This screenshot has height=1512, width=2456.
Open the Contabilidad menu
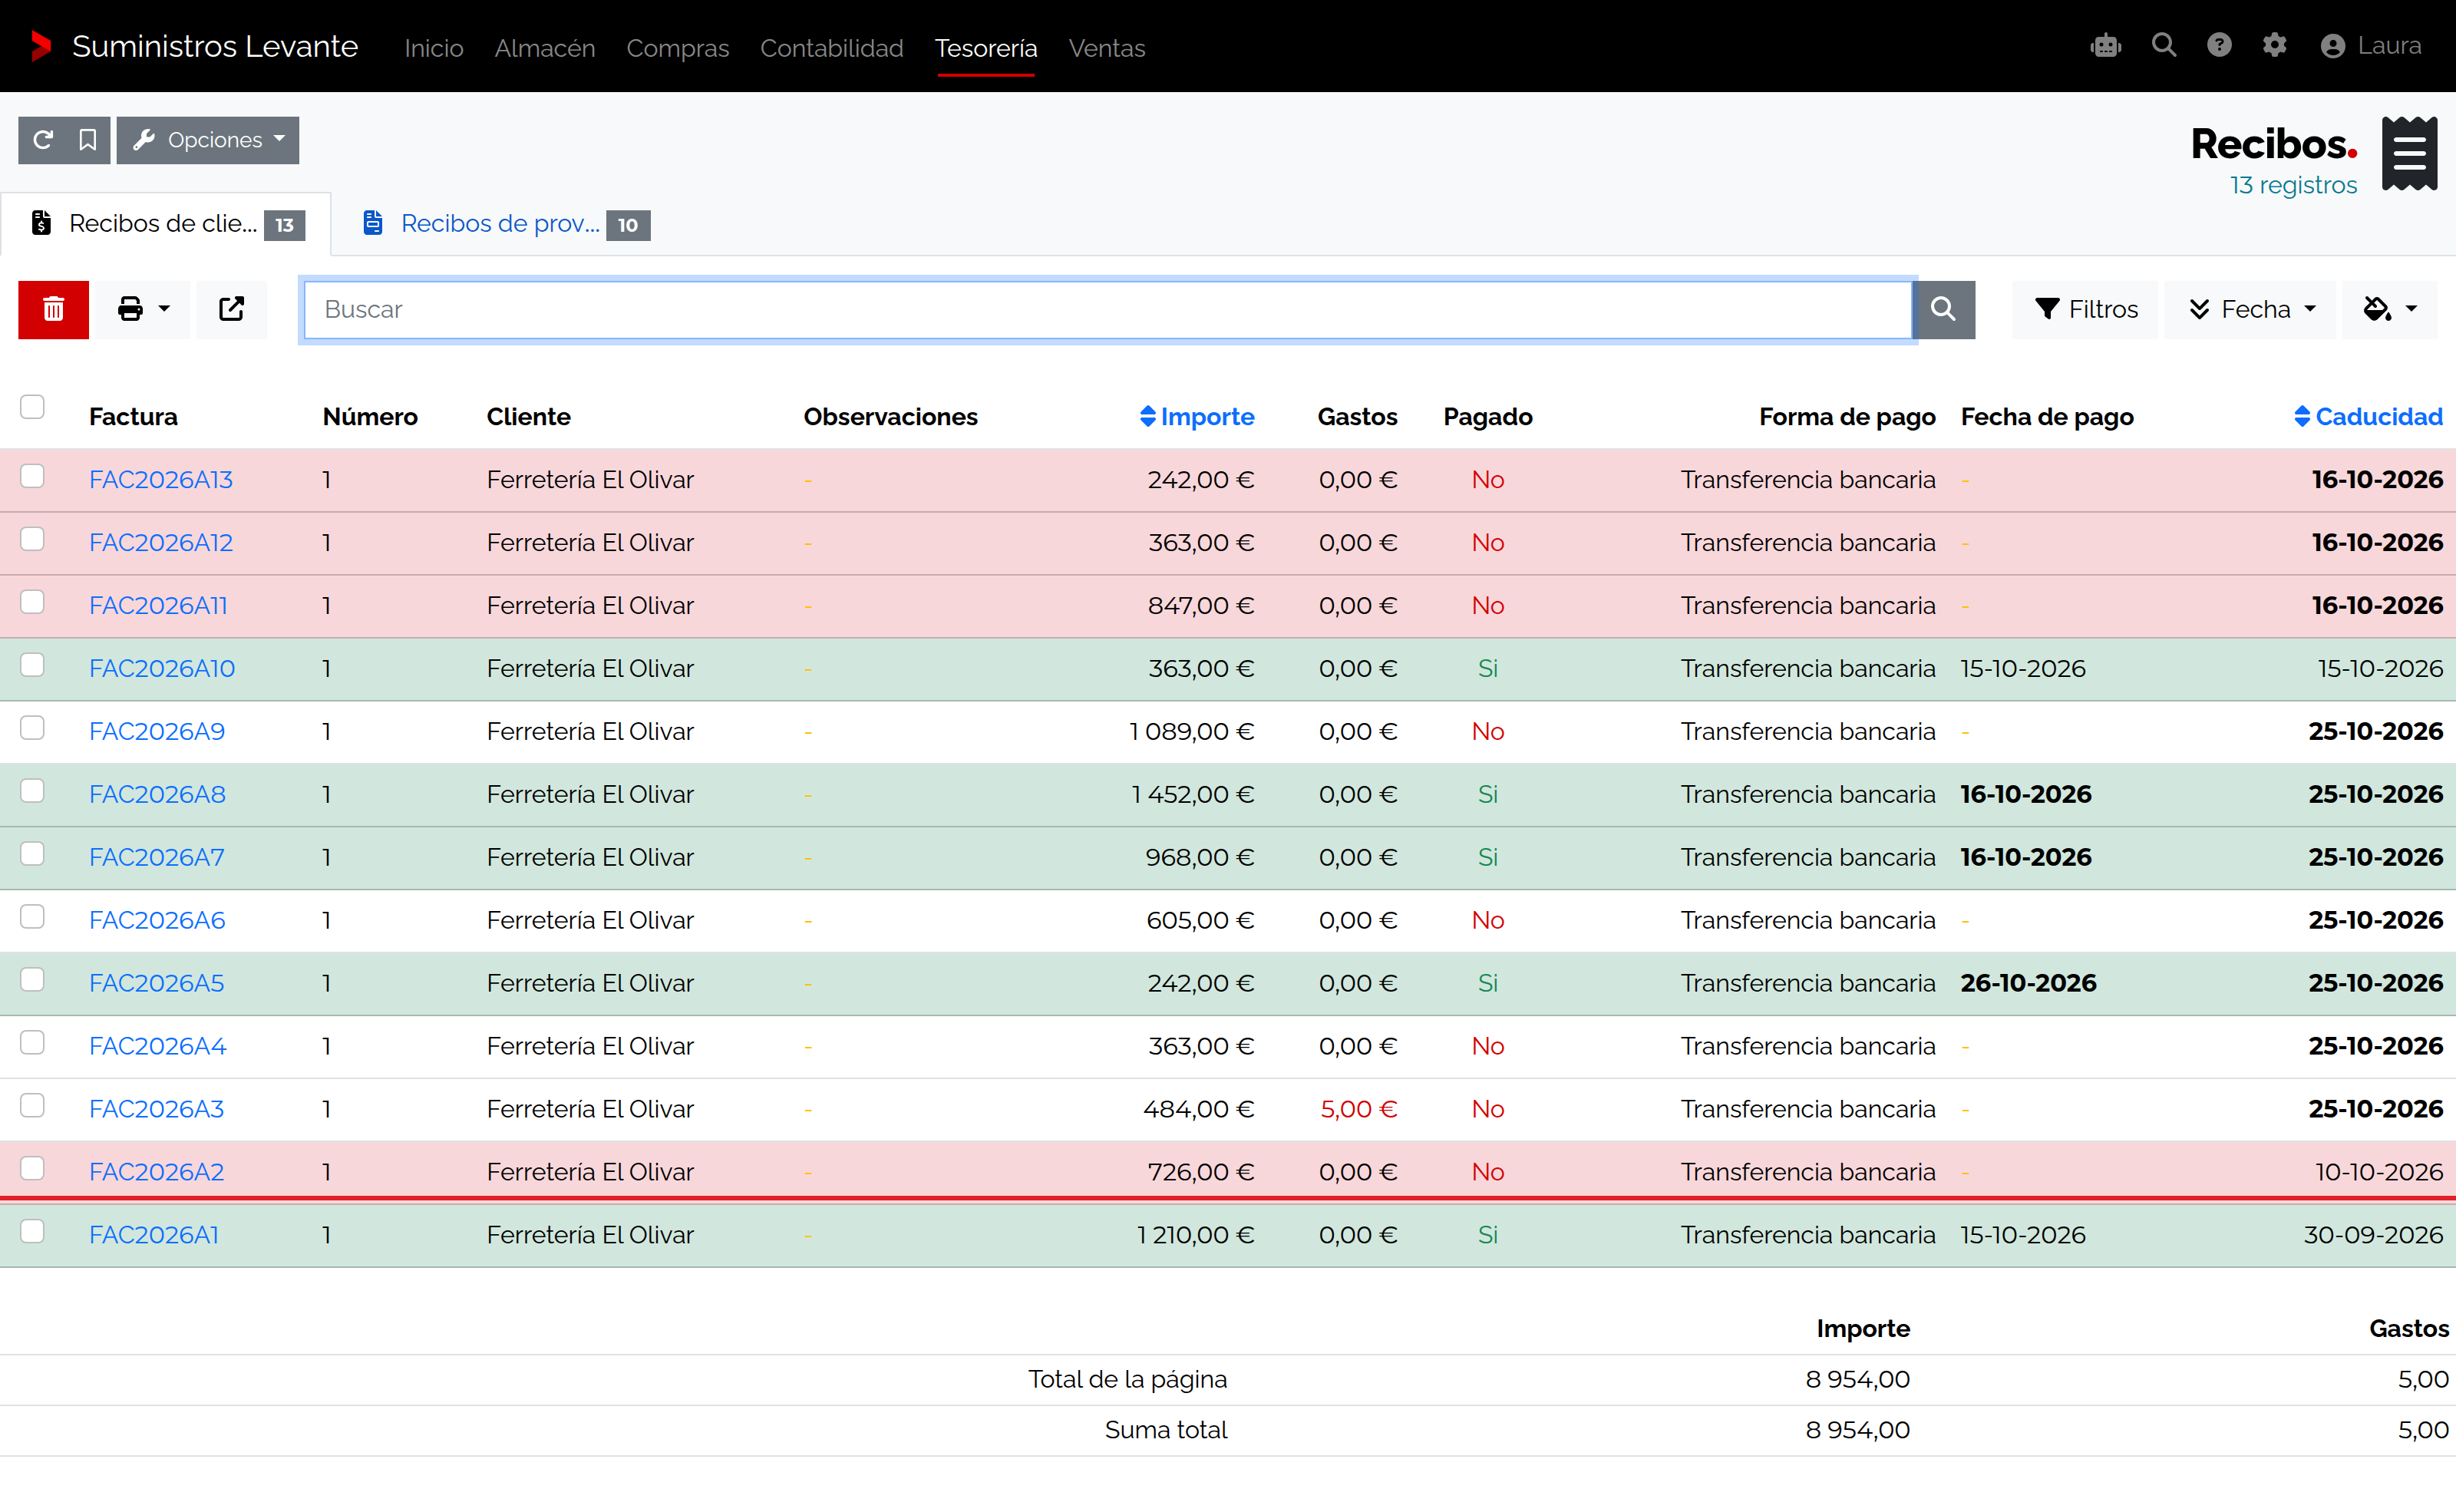click(x=831, y=48)
